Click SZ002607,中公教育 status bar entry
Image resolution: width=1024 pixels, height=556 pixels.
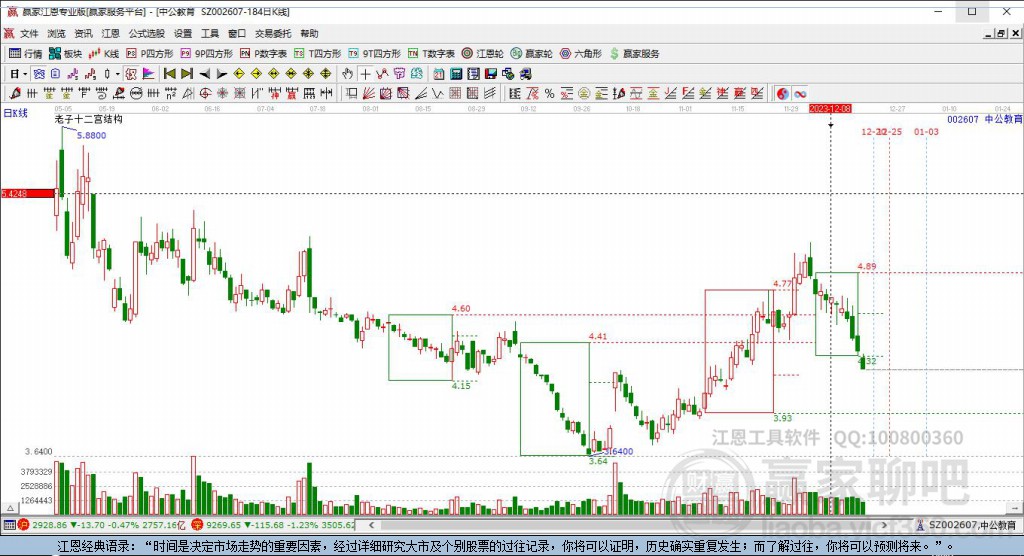click(x=966, y=525)
